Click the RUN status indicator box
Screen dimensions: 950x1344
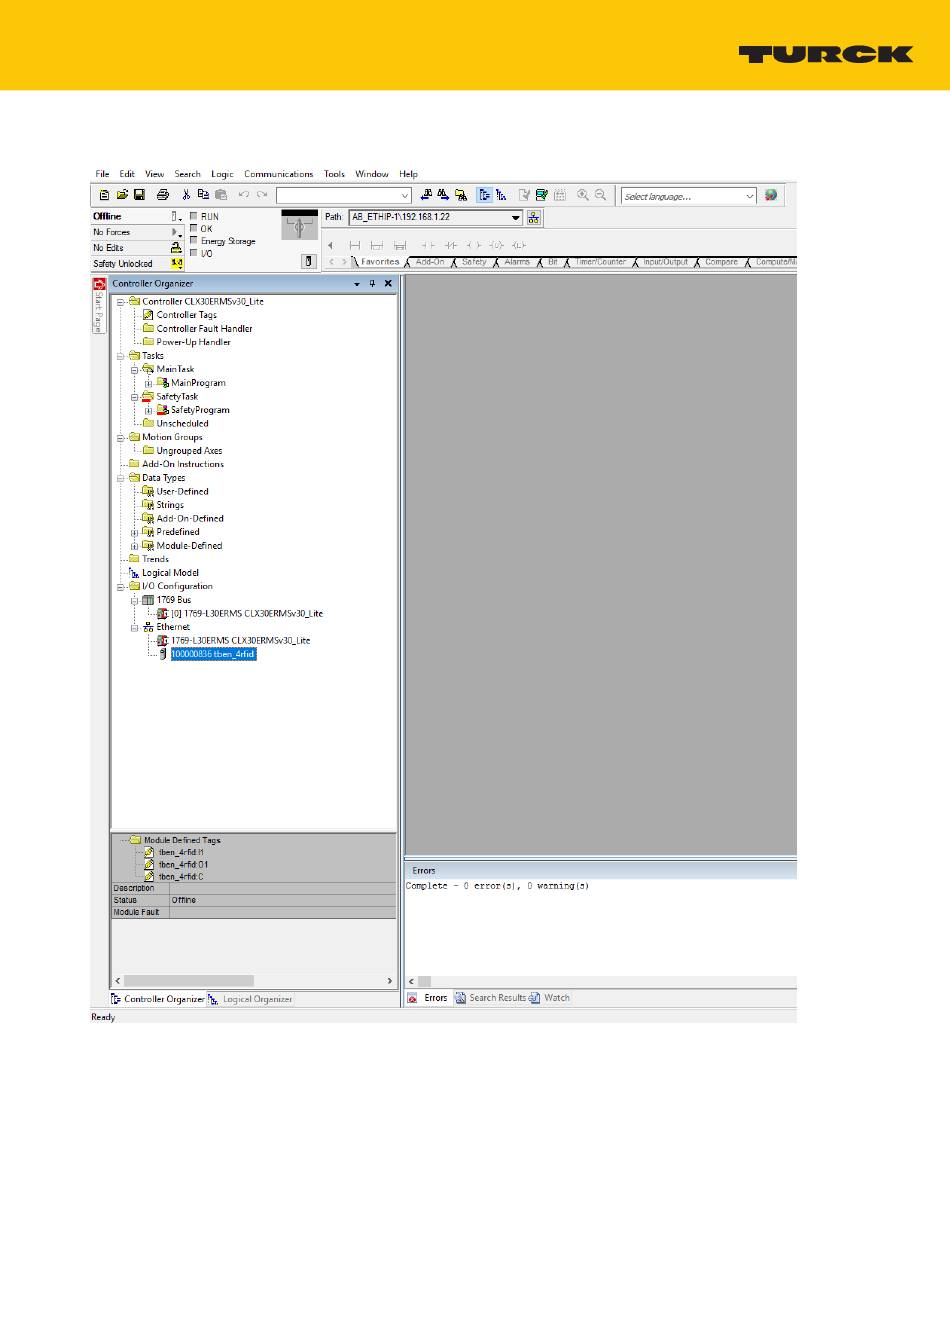coord(194,216)
